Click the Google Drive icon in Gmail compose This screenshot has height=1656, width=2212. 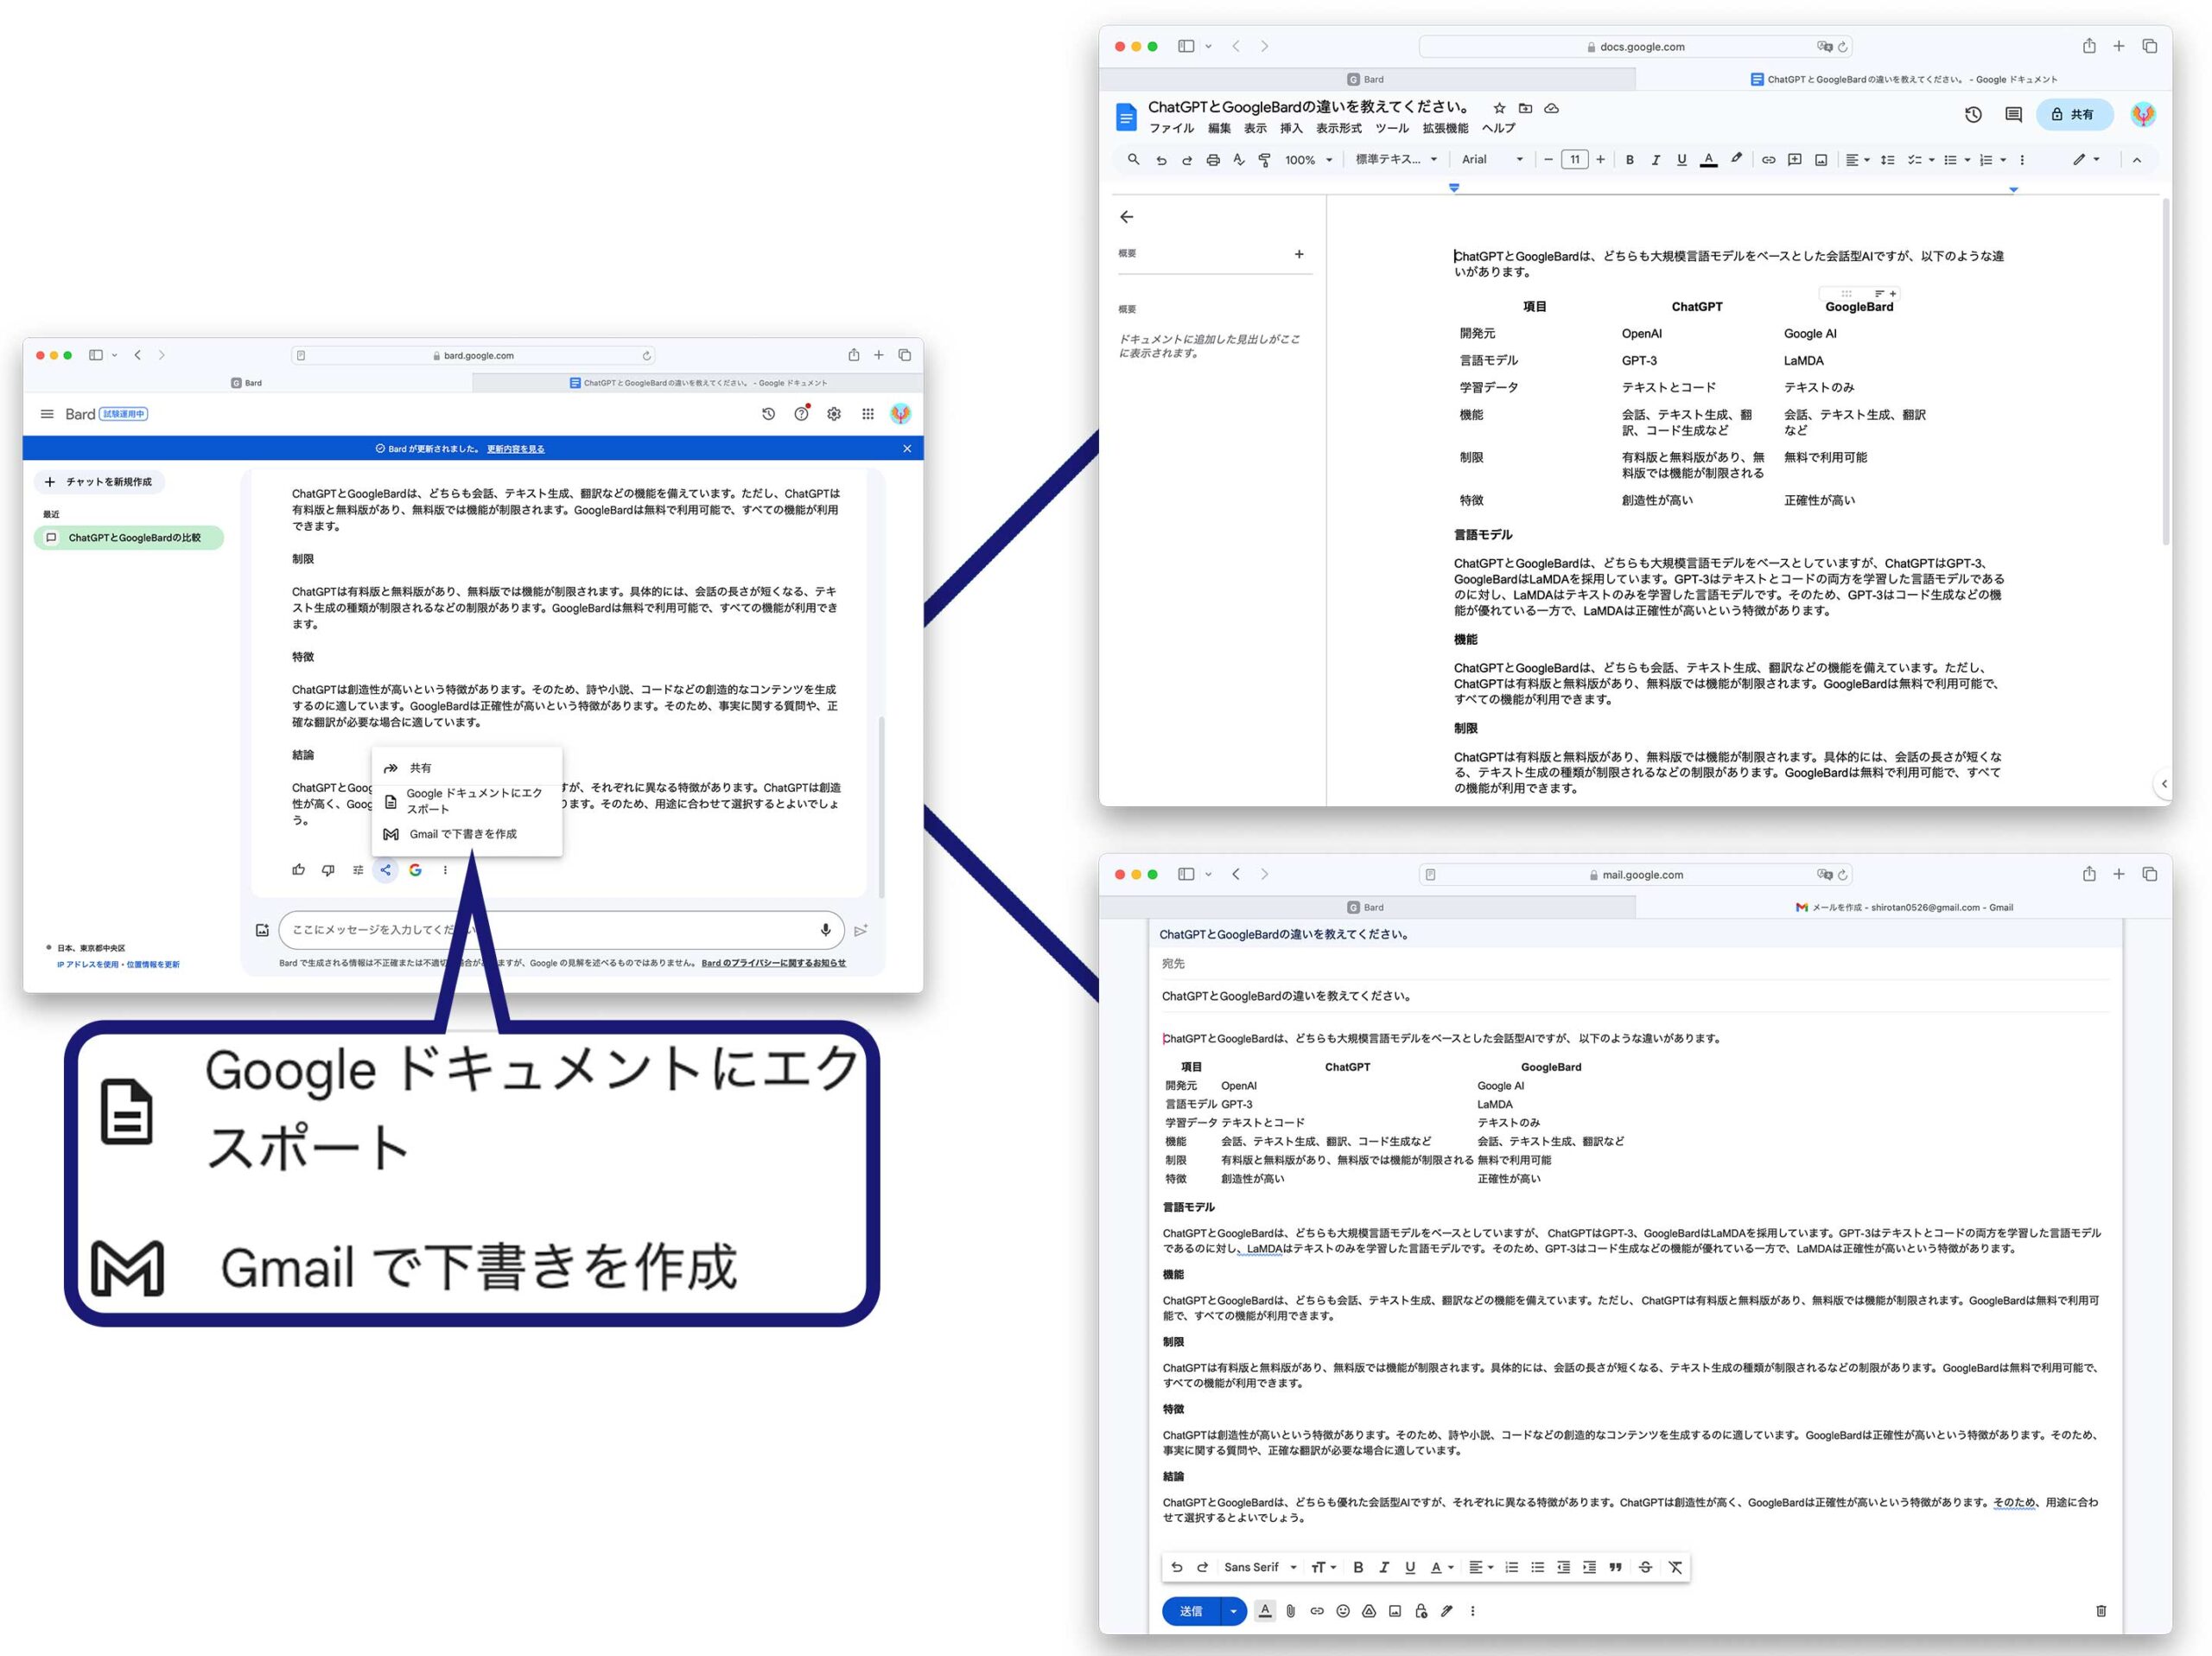(1369, 1611)
